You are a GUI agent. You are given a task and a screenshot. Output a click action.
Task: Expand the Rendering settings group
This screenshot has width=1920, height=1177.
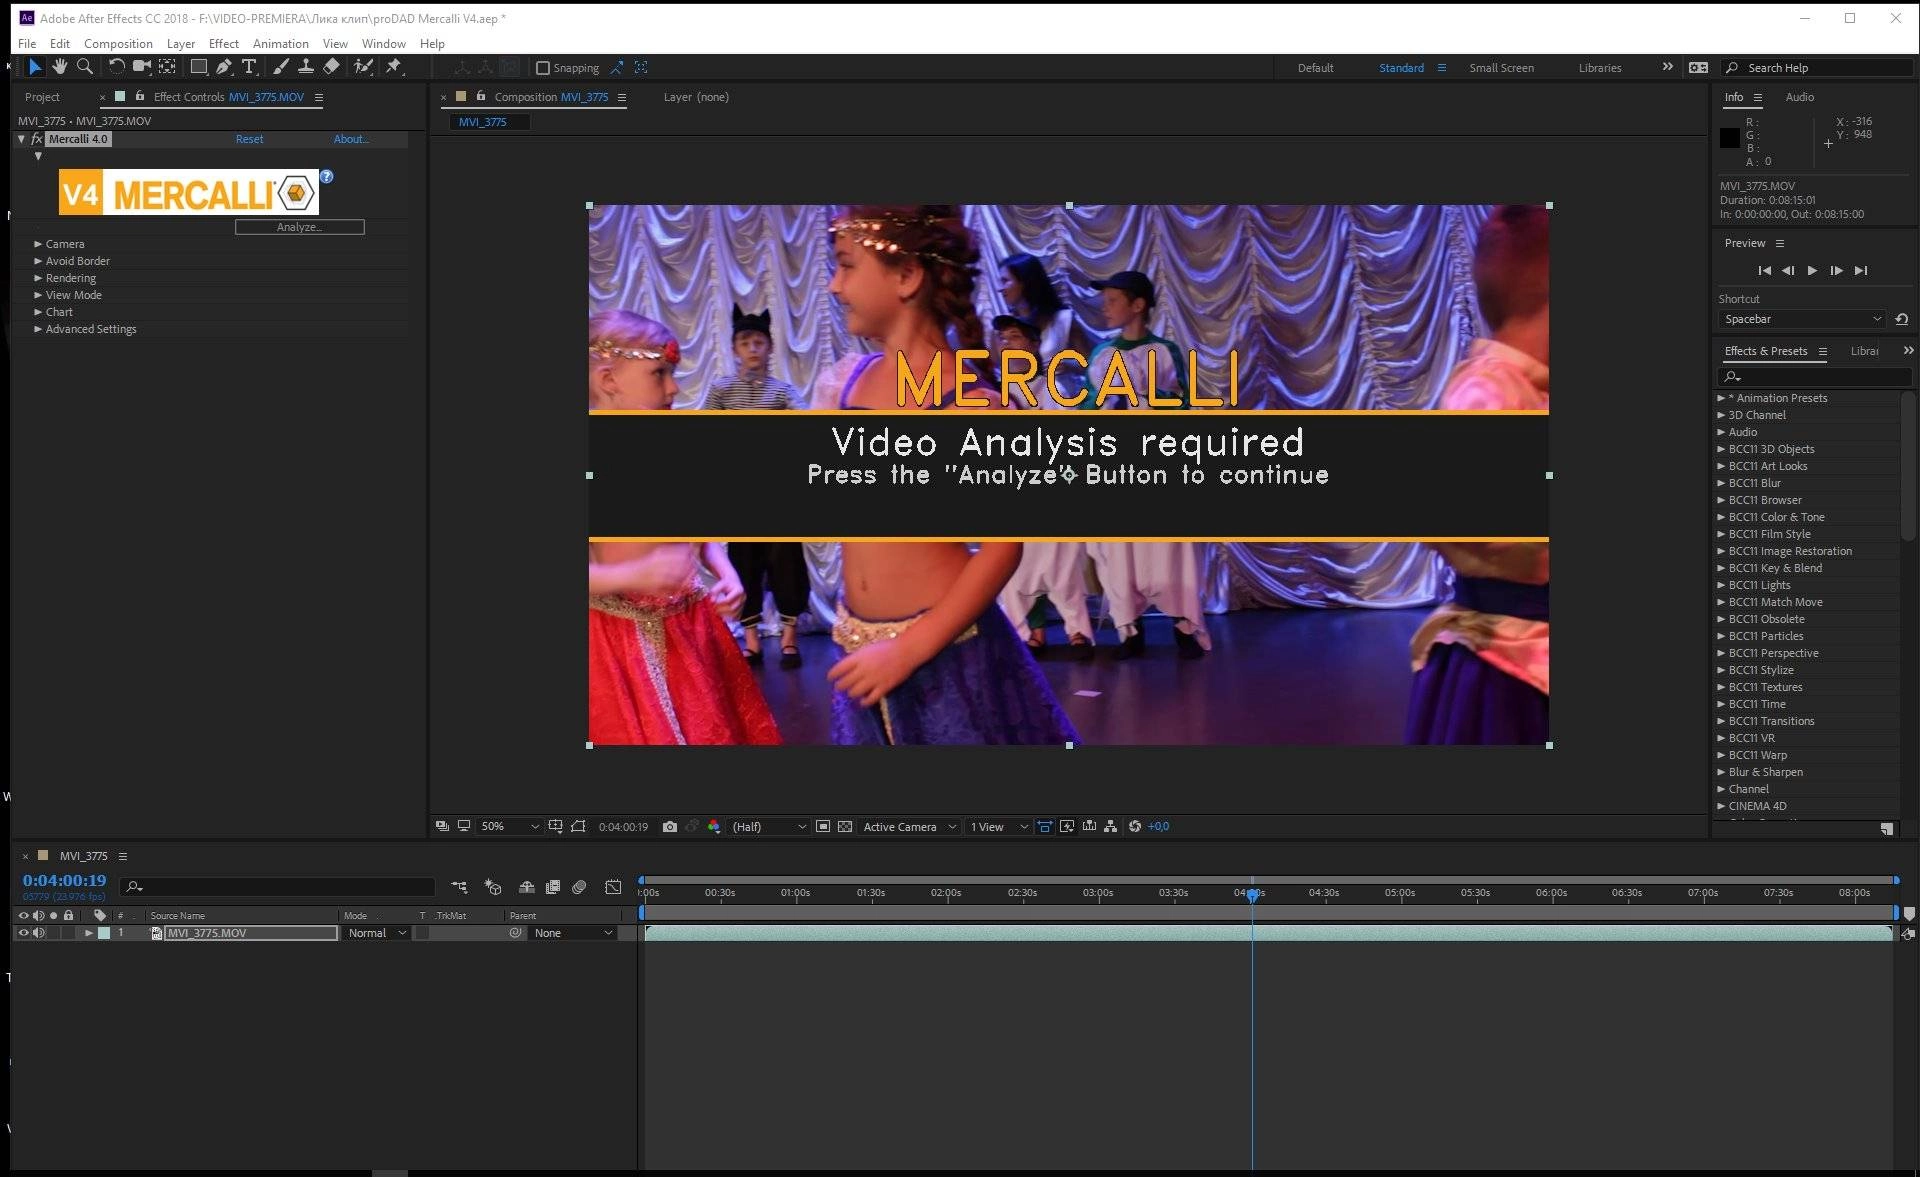[x=38, y=278]
